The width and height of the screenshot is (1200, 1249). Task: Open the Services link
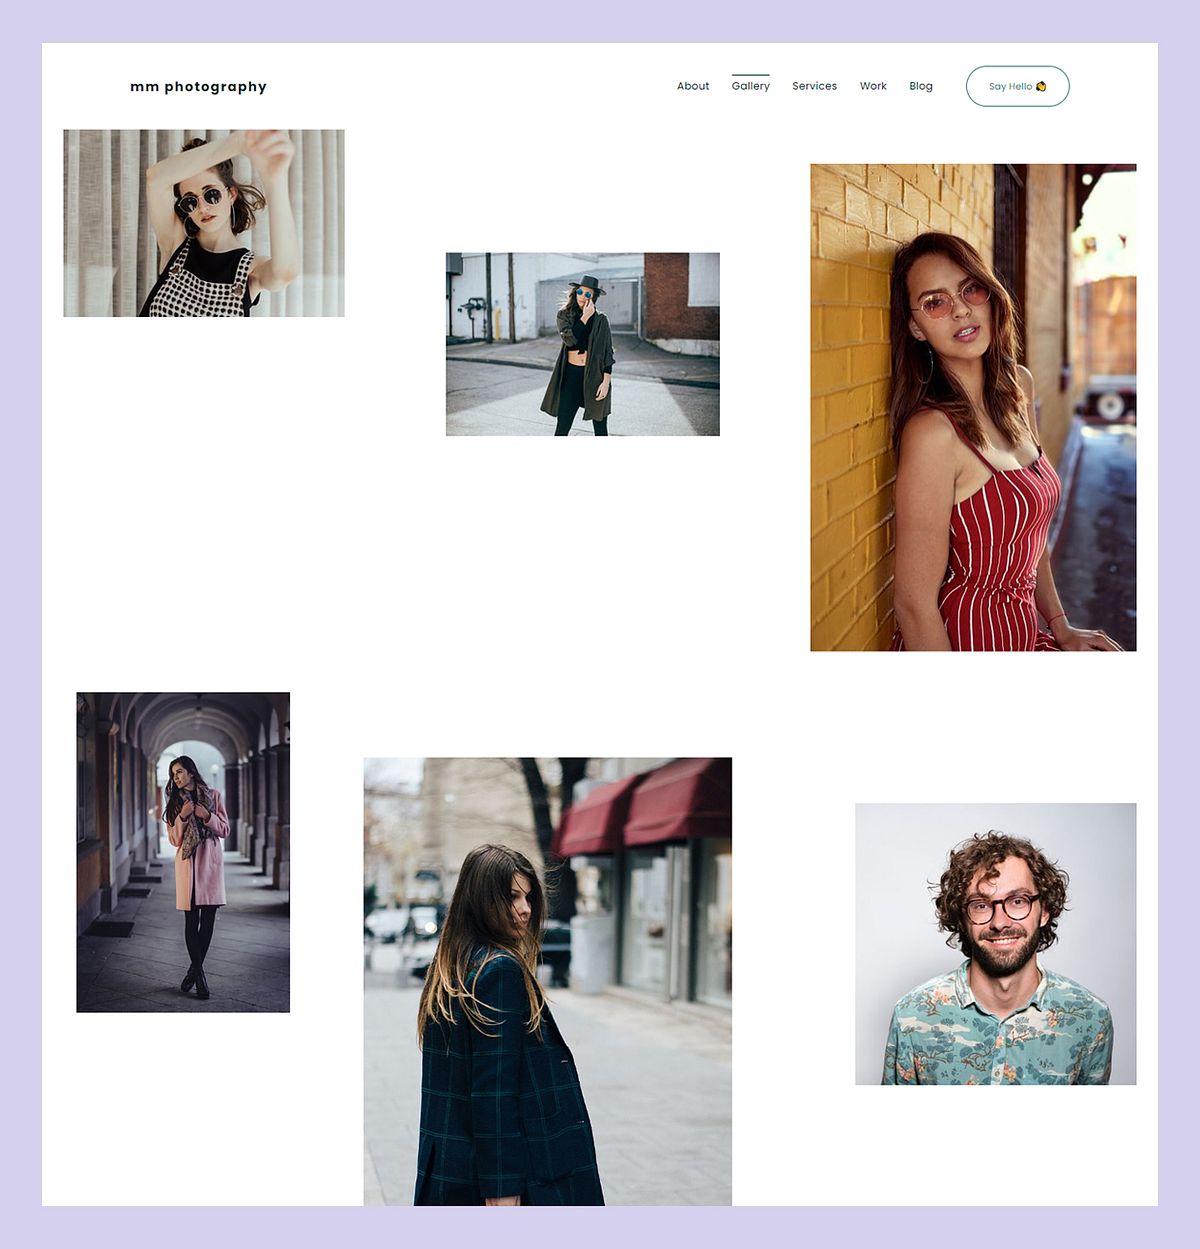[x=814, y=86]
